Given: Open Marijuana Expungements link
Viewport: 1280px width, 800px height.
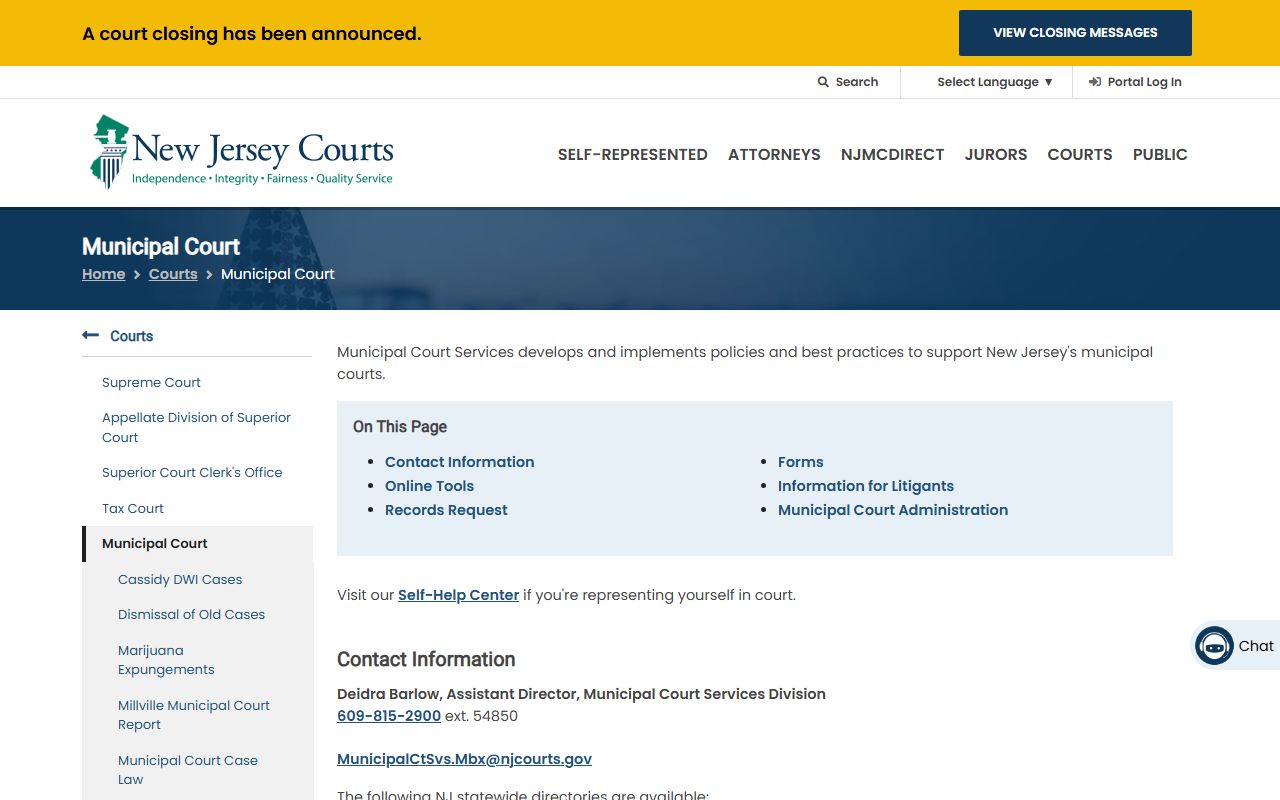Looking at the screenshot, I should (x=166, y=660).
